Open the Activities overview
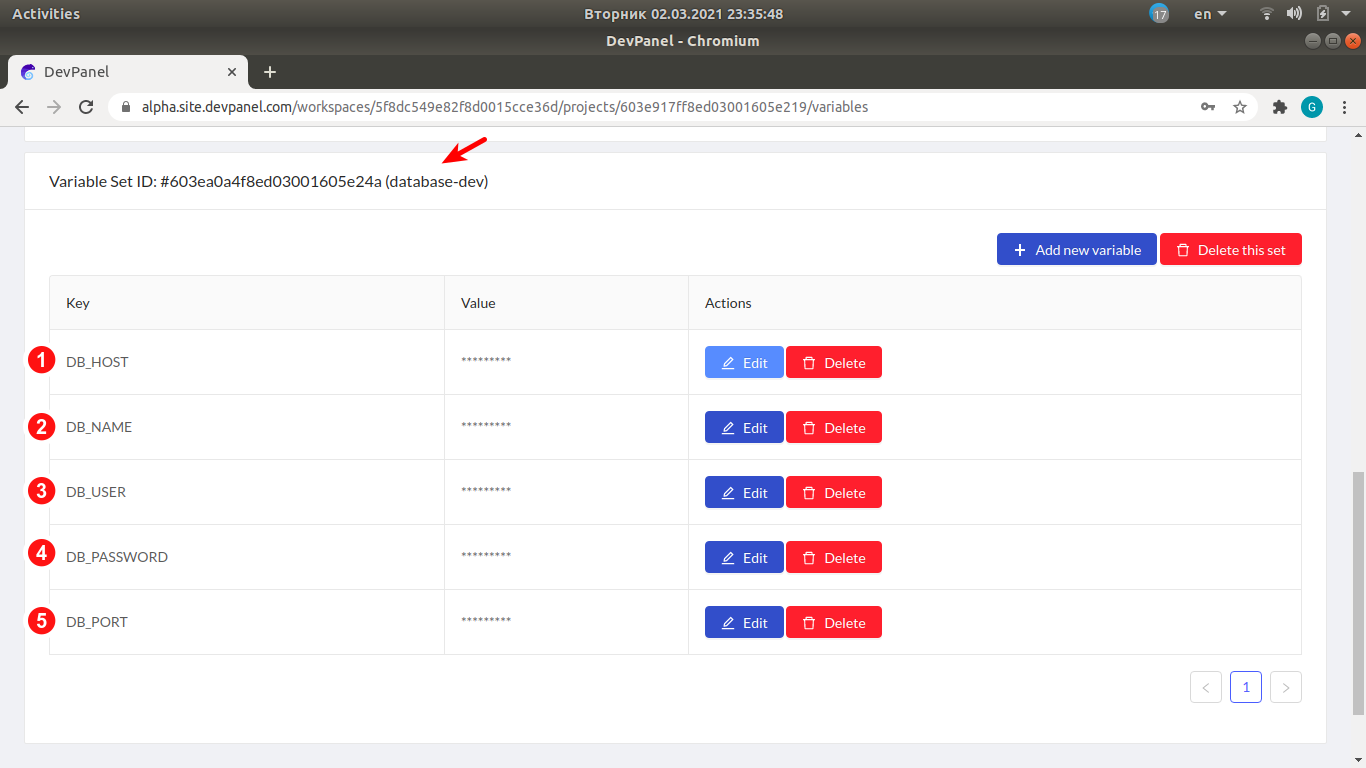This screenshot has width=1366, height=768. (x=46, y=14)
